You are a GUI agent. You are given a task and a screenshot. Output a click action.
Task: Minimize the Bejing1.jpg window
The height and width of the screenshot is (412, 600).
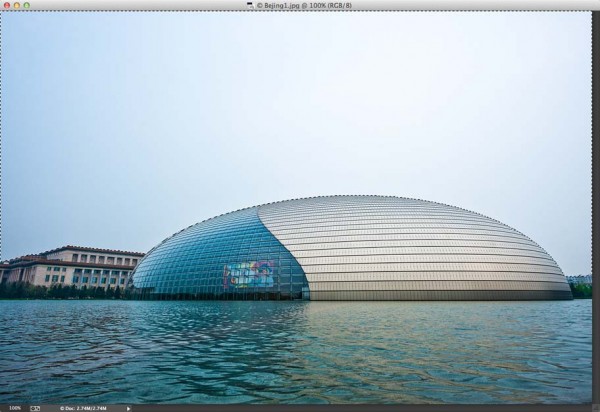[17, 5]
